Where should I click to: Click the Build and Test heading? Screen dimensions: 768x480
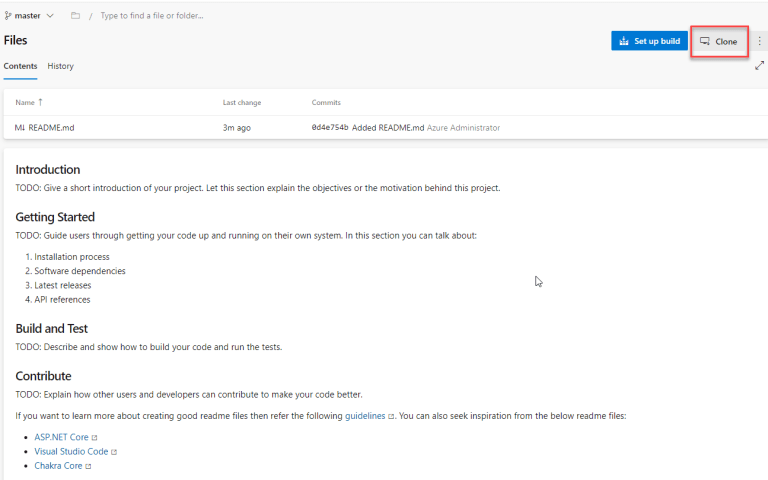[51, 328]
